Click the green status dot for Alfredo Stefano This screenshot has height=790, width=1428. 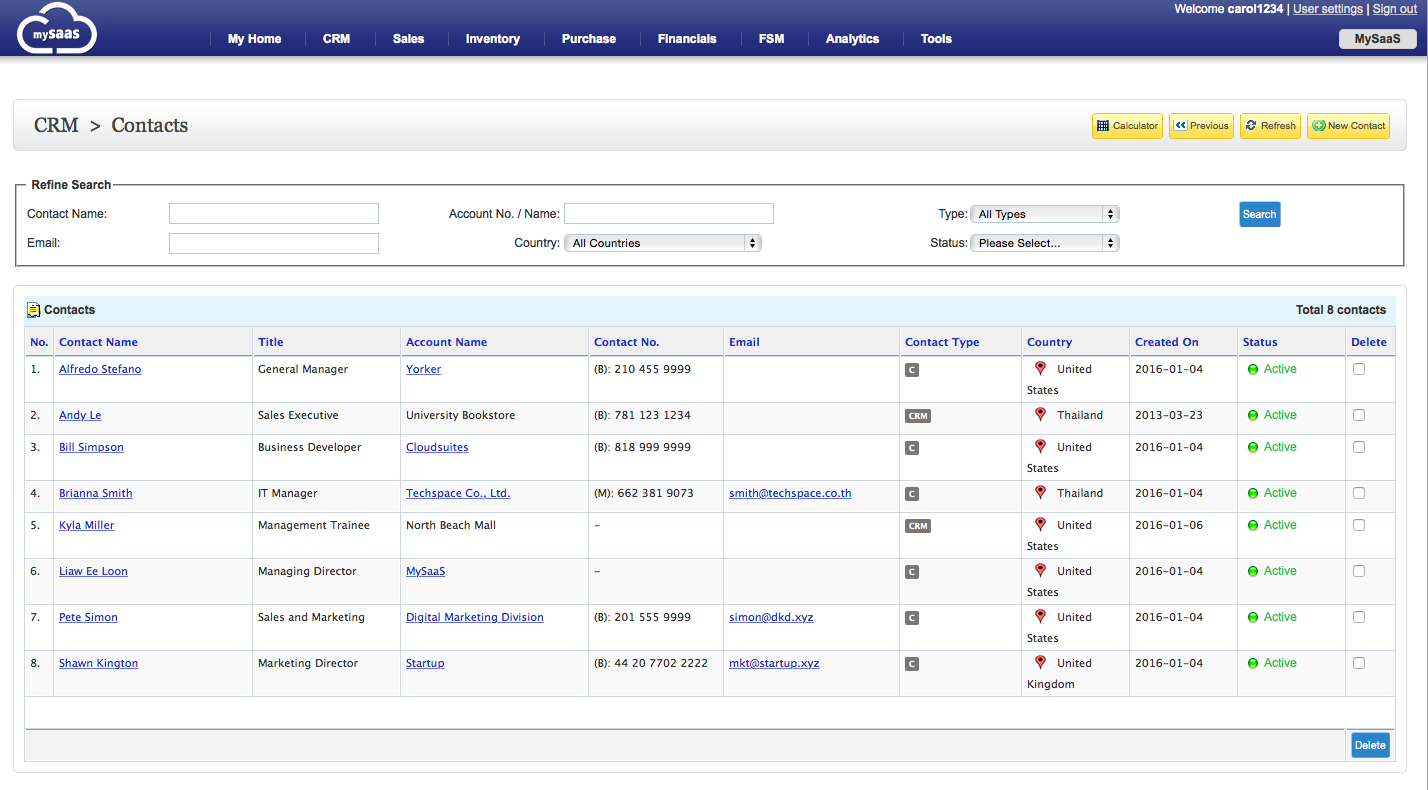pos(1253,369)
